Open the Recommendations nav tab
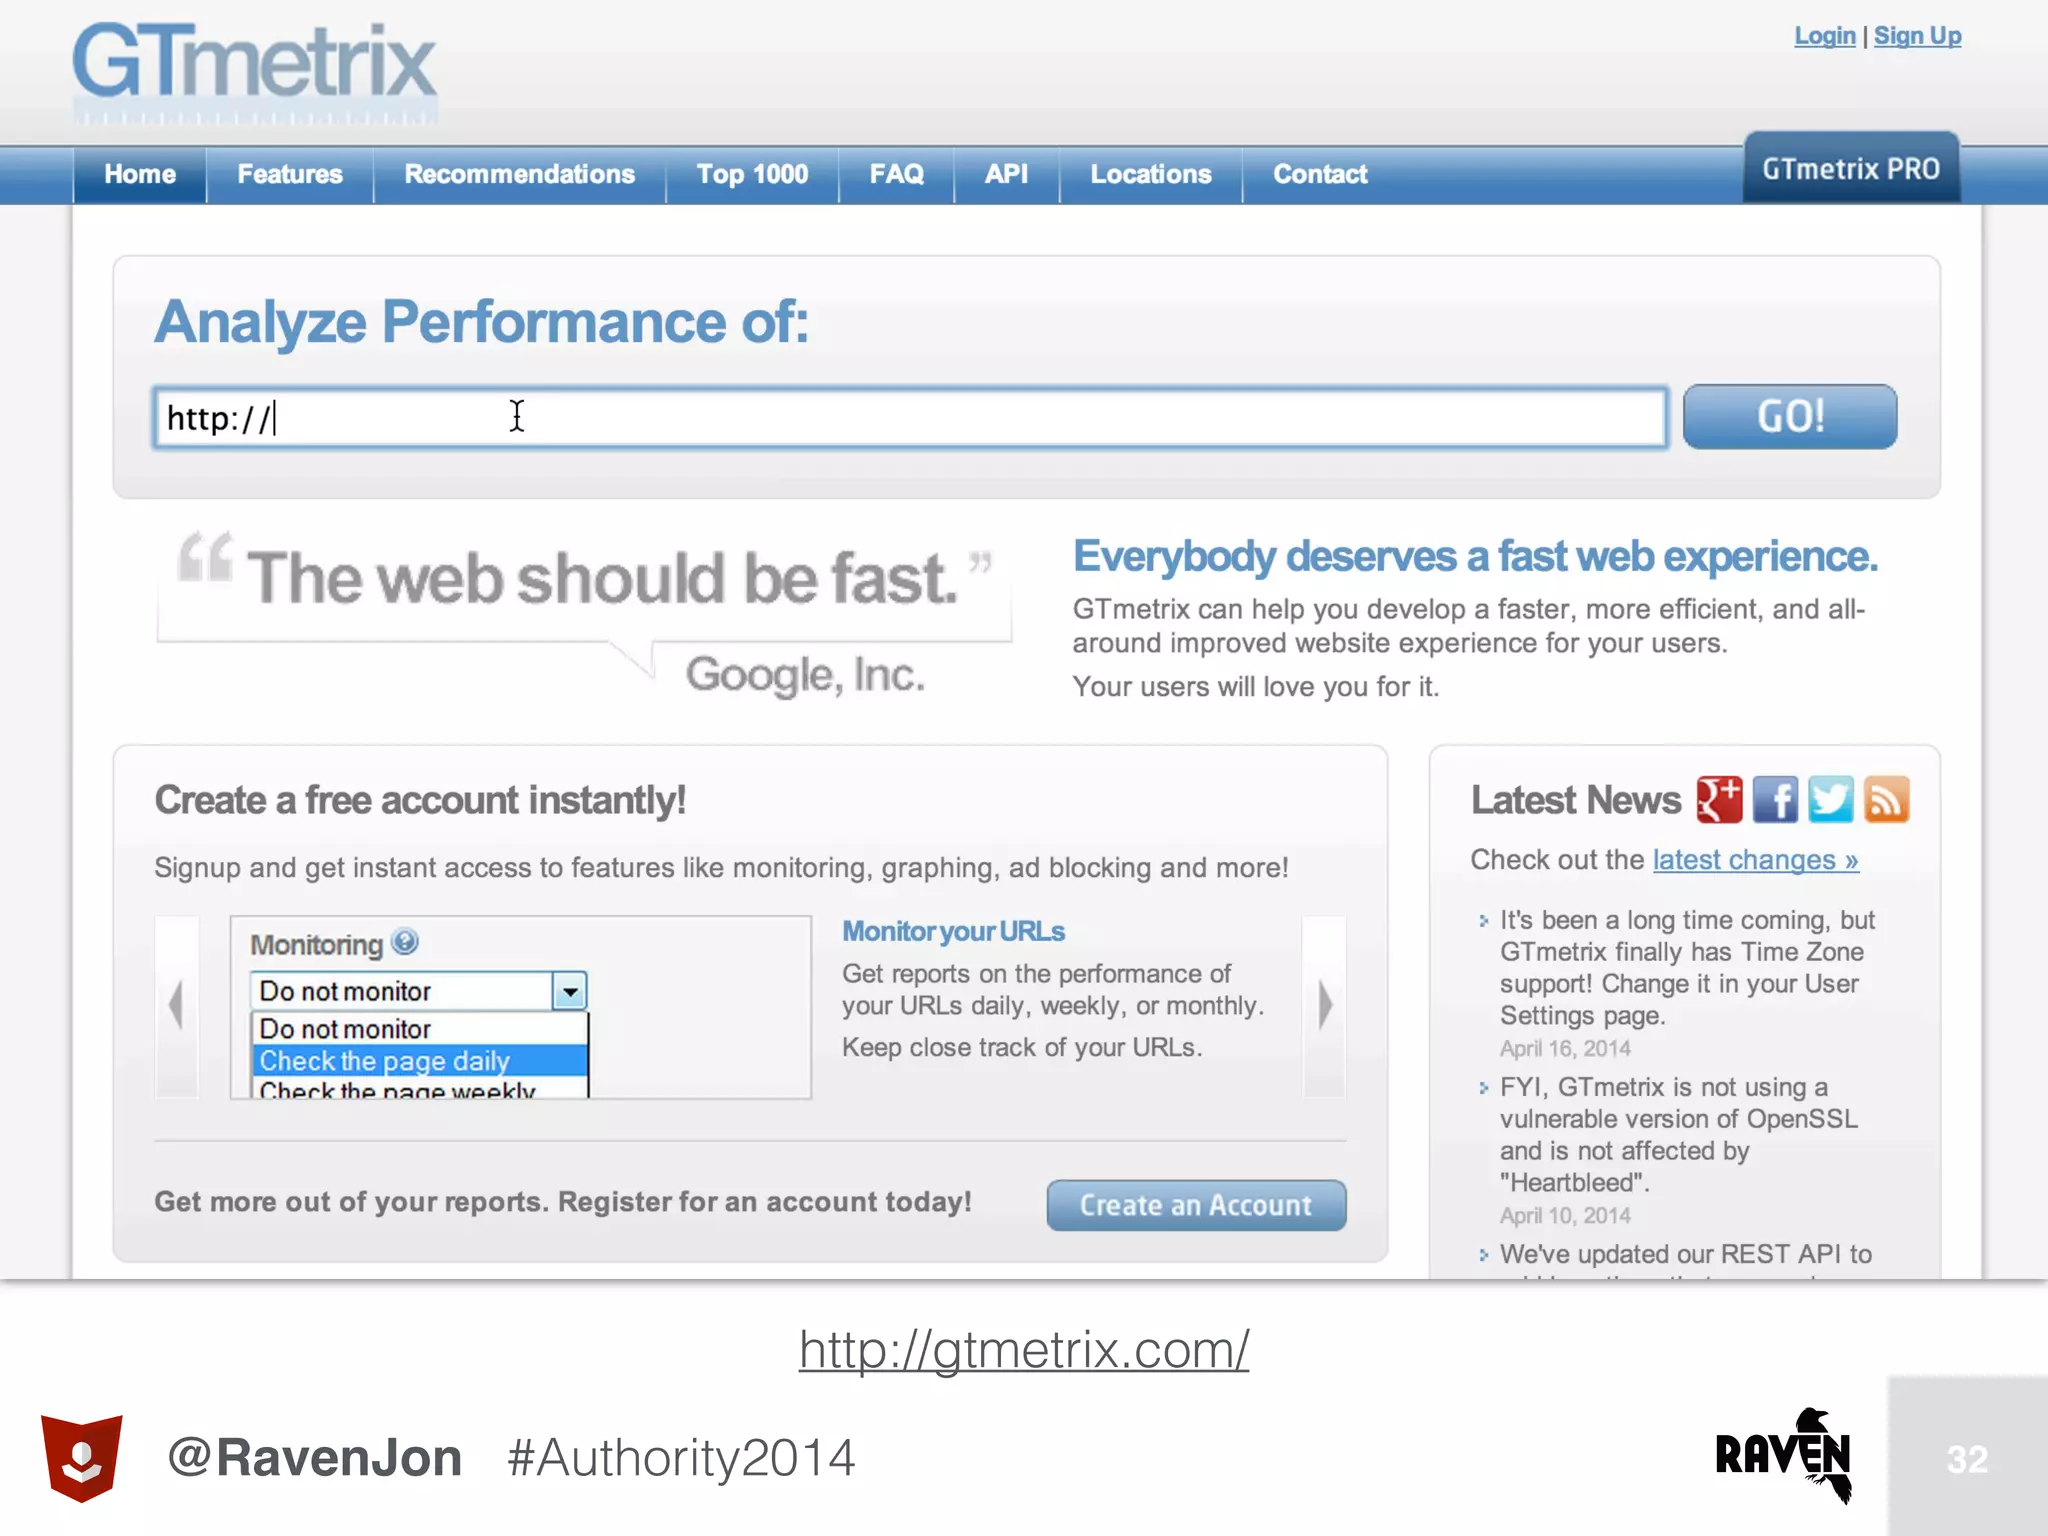The width and height of the screenshot is (2048, 1536). pyautogui.click(x=520, y=174)
